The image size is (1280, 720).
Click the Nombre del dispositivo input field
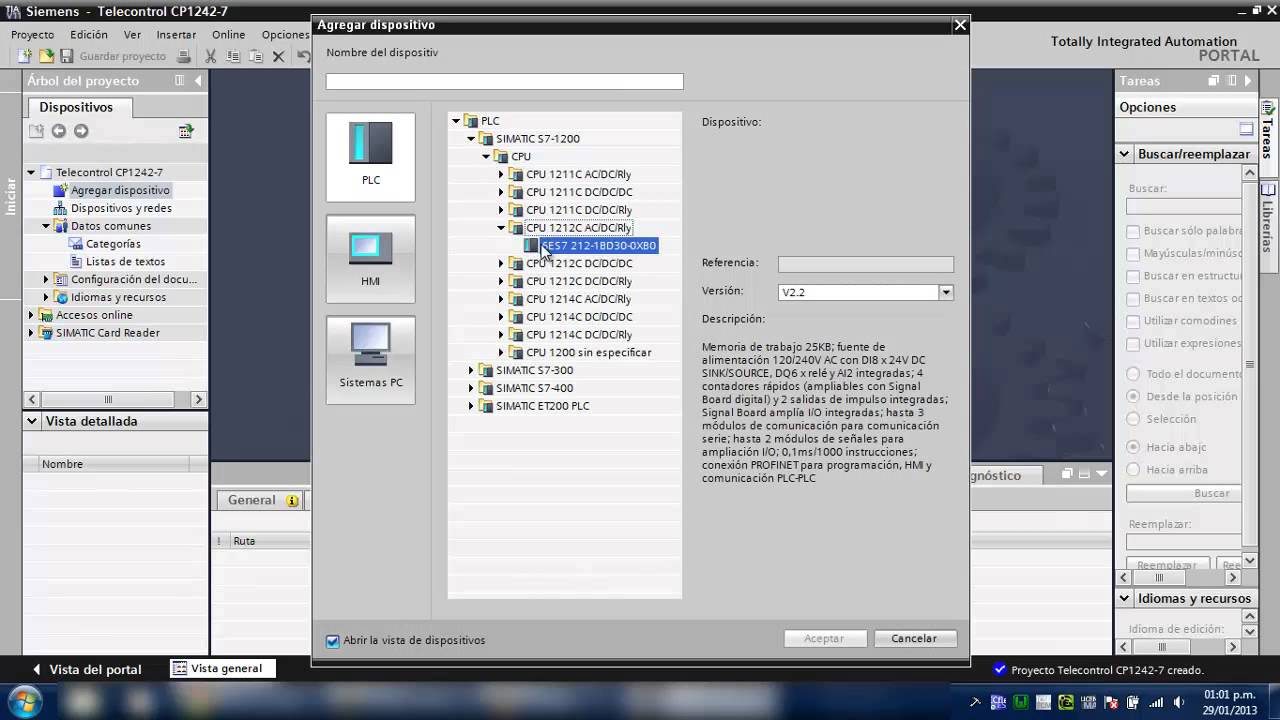click(505, 82)
